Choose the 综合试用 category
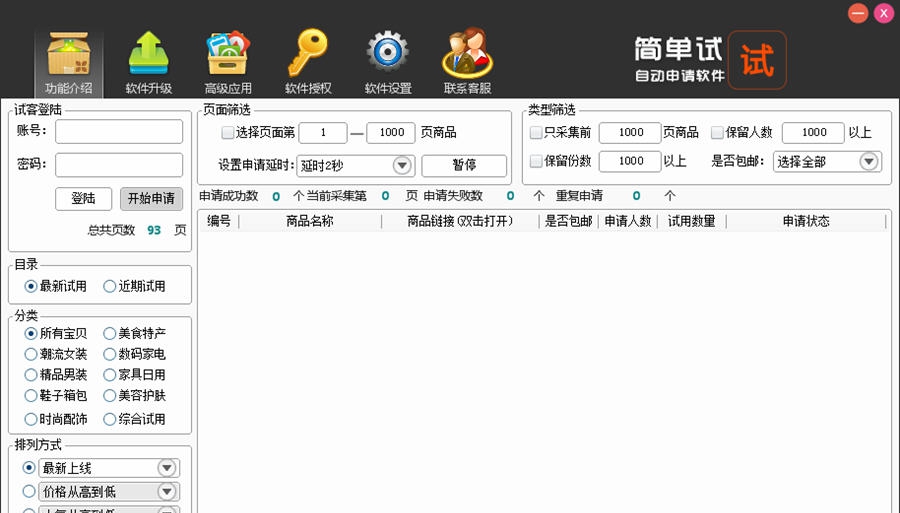The image size is (900, 513). pos(110,419)
